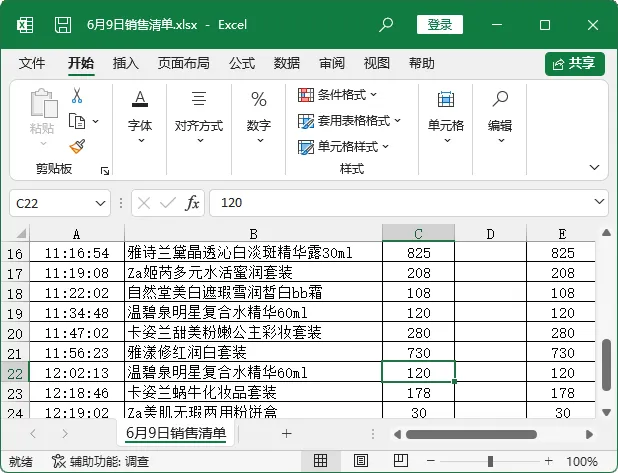Click the horizontal scrollbar thumb
Screen dimensions: 618x473
[x=471, y=434]
